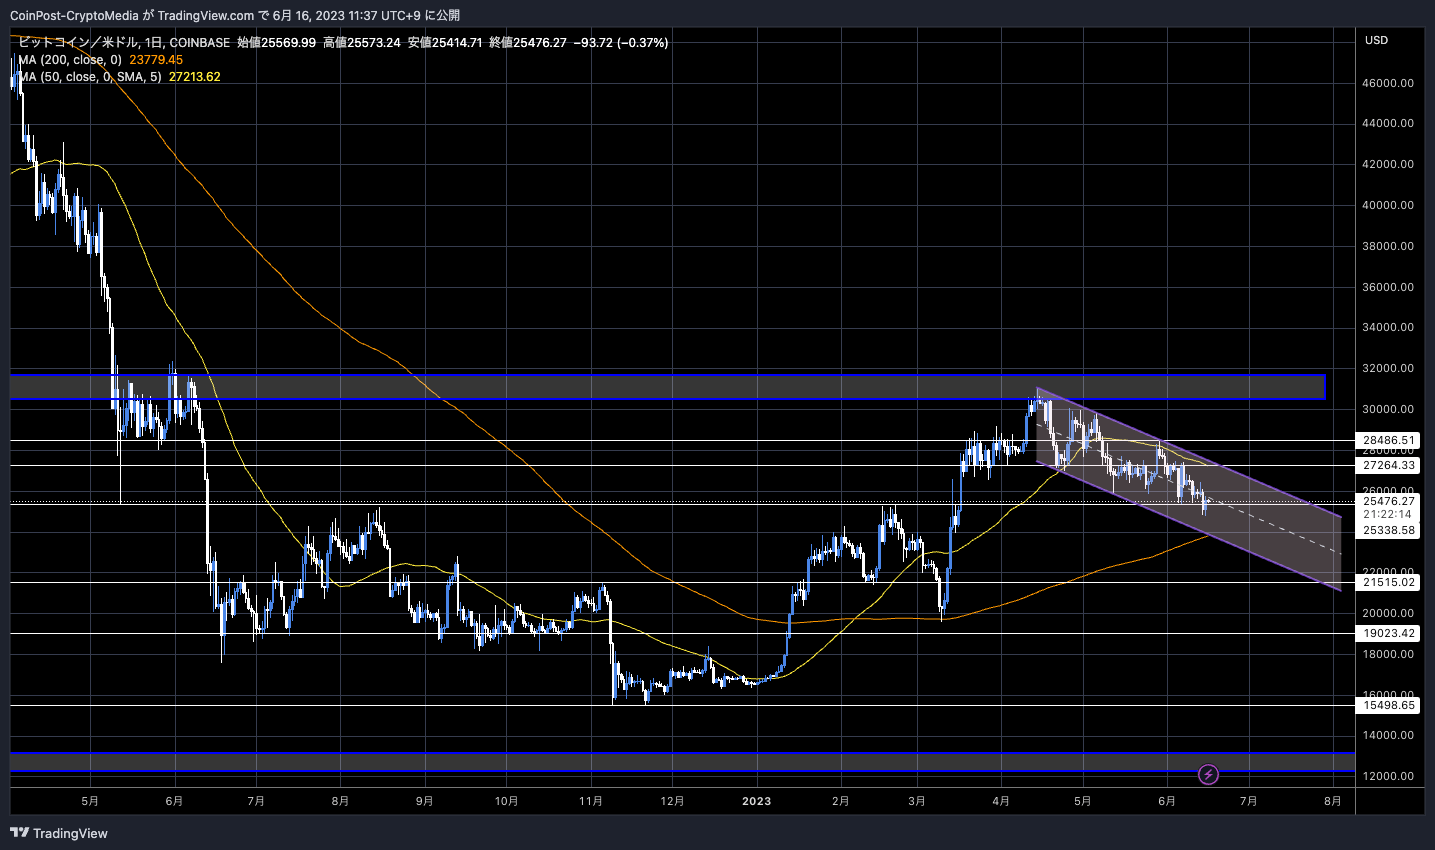This screenshot has width=1435, height=850.
Task: Click the 4月 label on the time axis
Action: click(x=1001, y=801)
